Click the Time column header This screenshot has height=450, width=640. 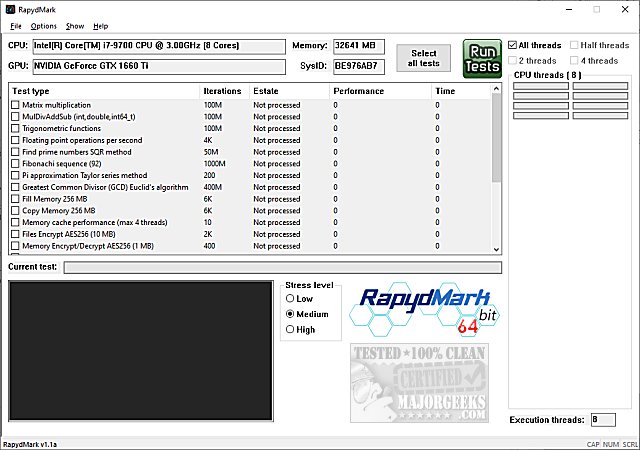(461, 91)
